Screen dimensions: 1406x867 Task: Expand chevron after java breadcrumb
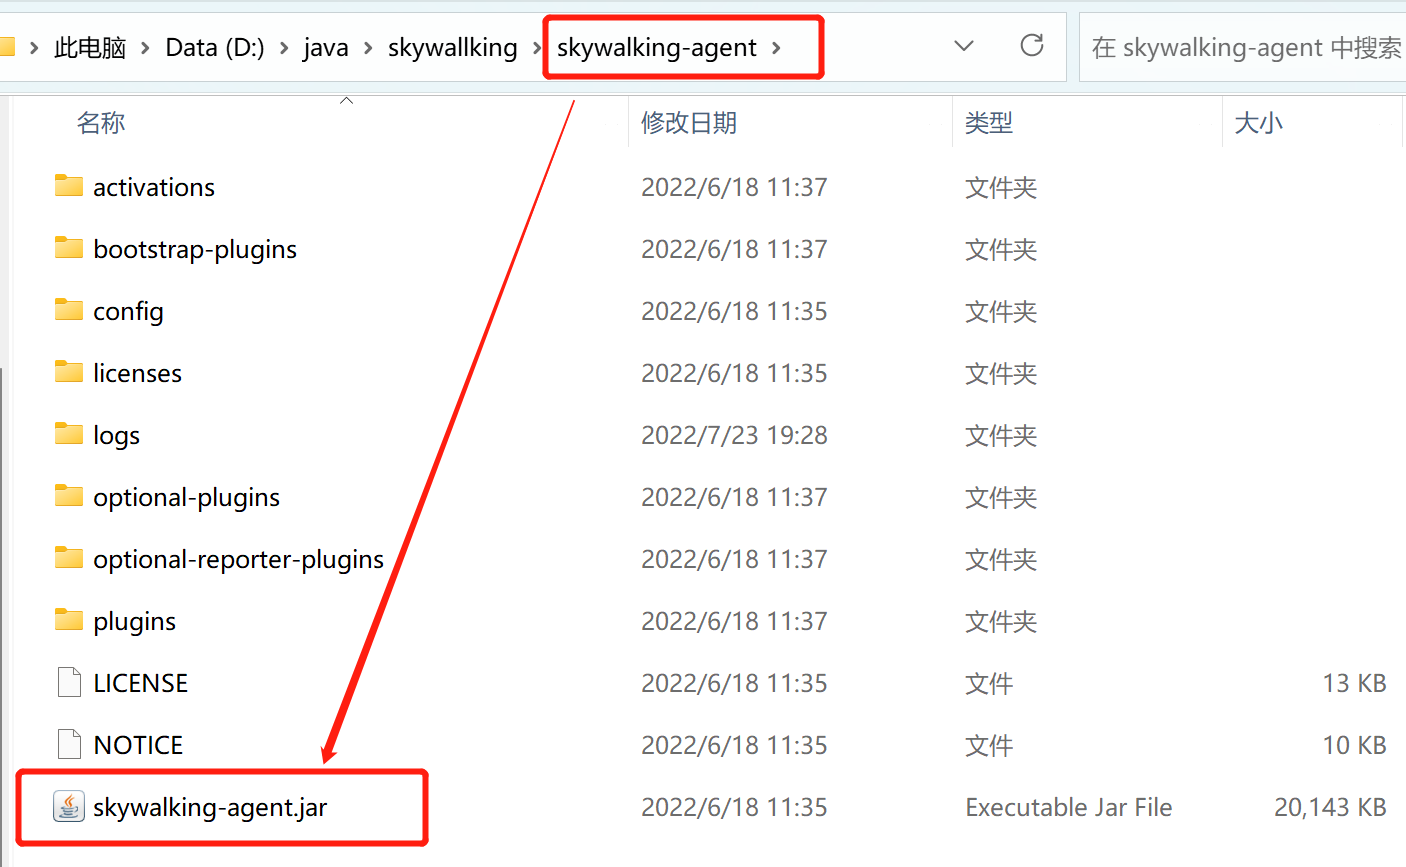[368, 47]
